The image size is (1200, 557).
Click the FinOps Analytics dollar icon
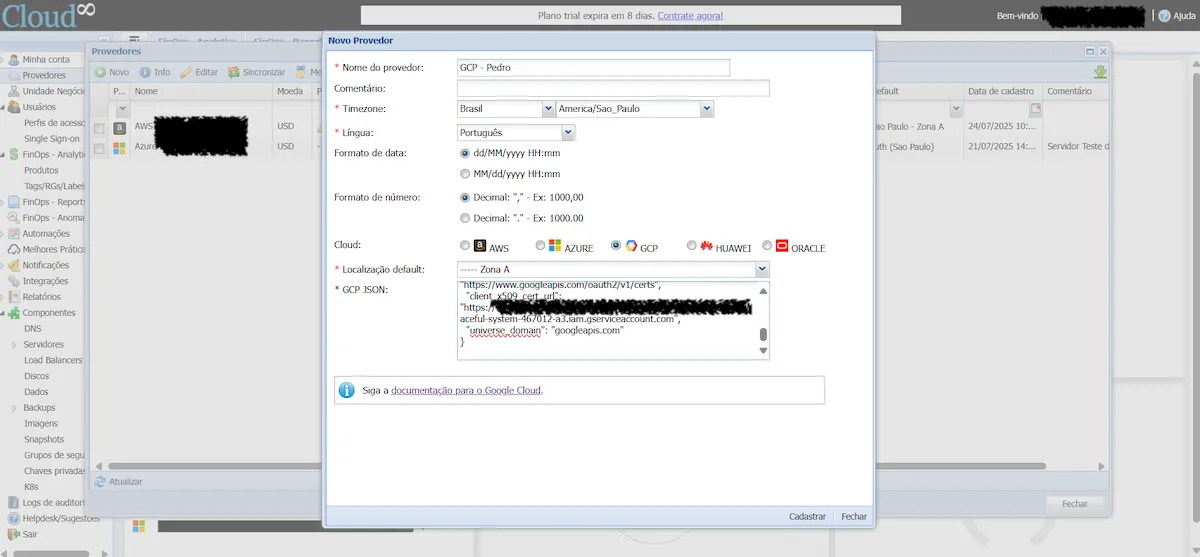[x=14, y=155]
